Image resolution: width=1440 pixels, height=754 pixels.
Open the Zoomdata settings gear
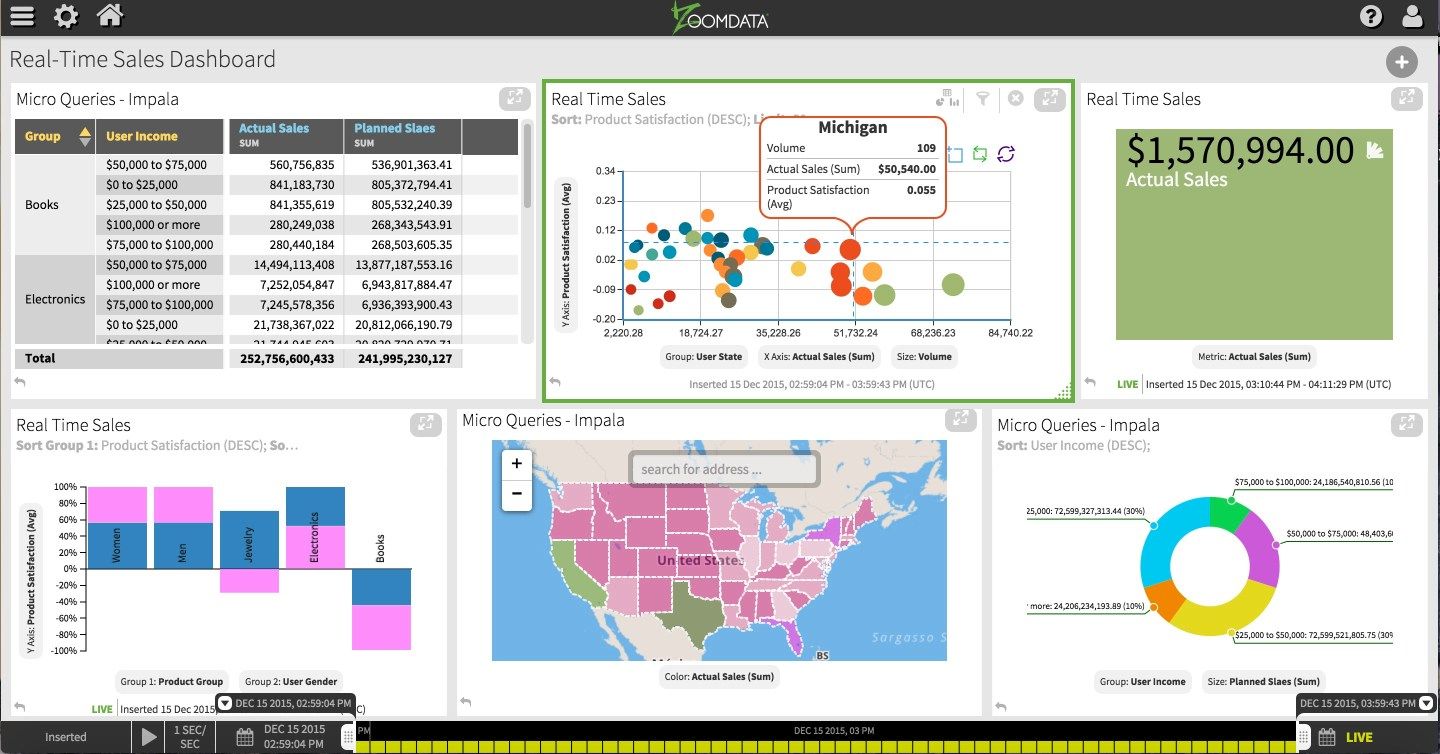[x=65, y=16]
